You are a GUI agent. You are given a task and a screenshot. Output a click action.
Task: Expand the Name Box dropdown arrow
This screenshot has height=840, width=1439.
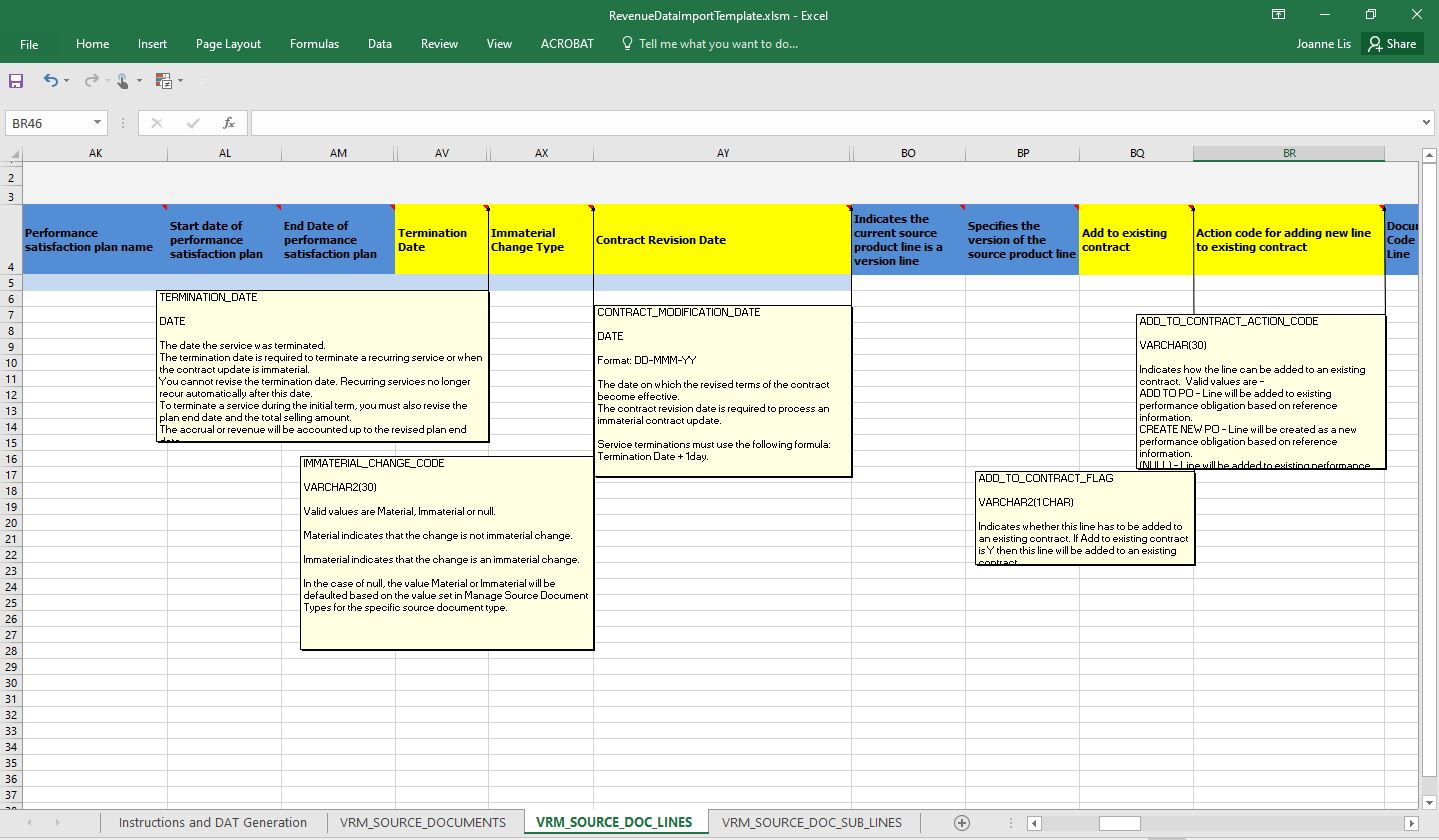pyautogui.click(x=97, y=123)
